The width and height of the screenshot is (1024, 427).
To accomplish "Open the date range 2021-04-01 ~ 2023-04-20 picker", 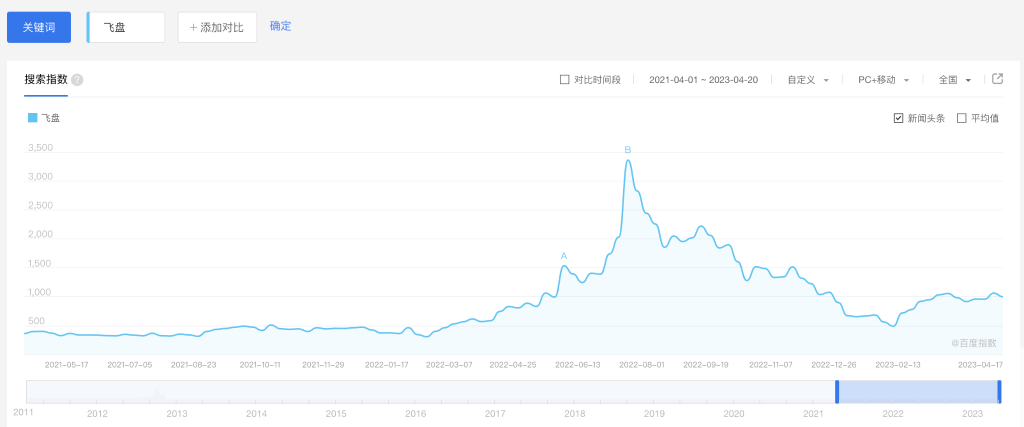I will click(704, 80).
